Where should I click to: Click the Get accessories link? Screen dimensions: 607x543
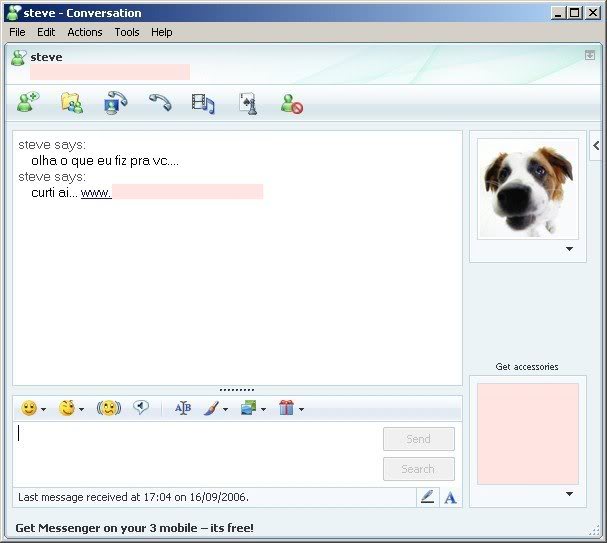pos(527,367)
